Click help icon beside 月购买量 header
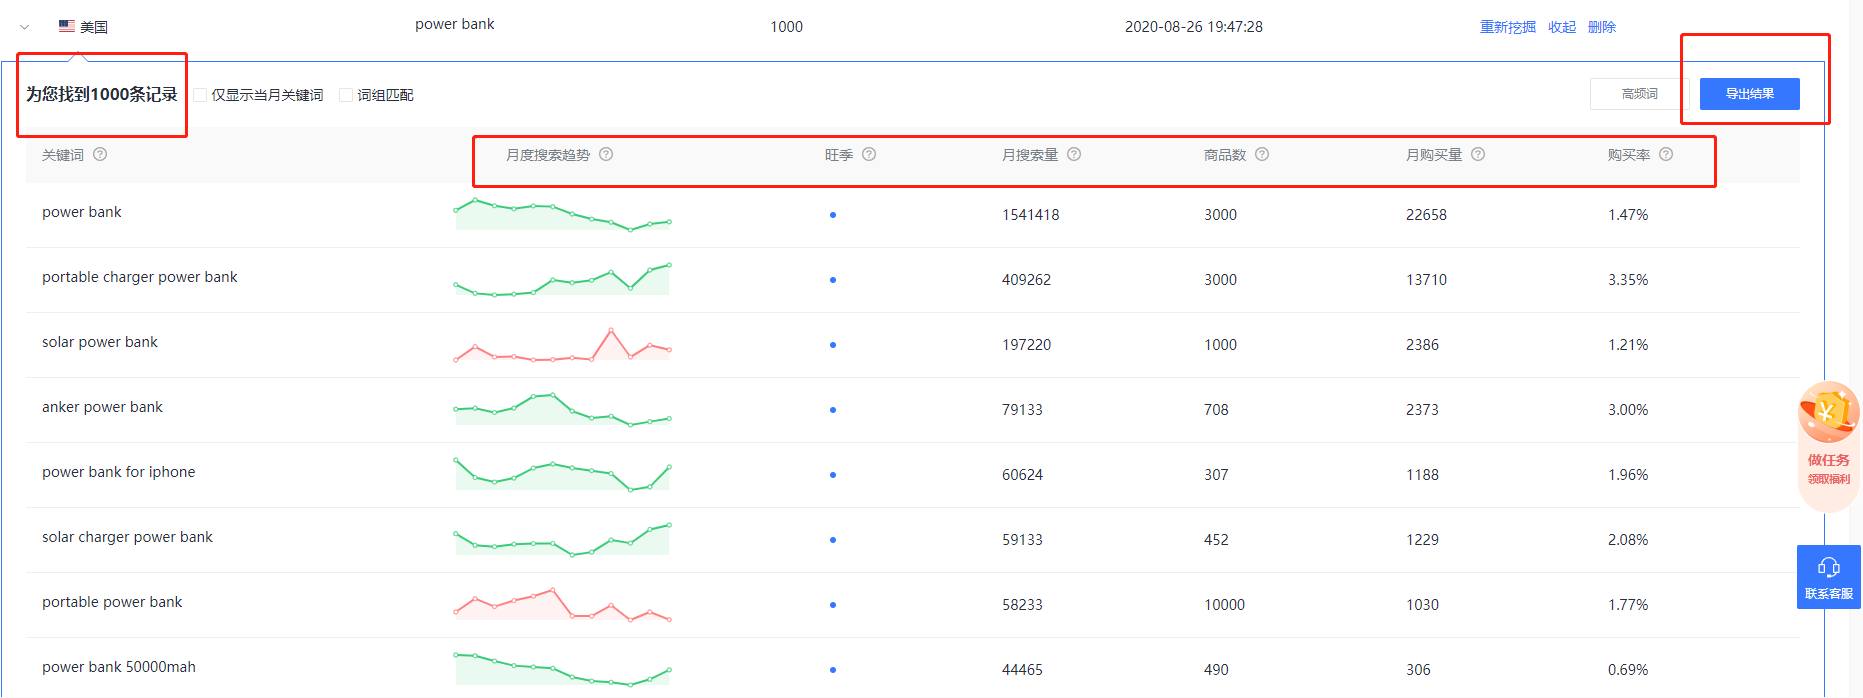The width and height of the screenshot is (1863, 698). pyautogui.click(x=1478, y=154)
